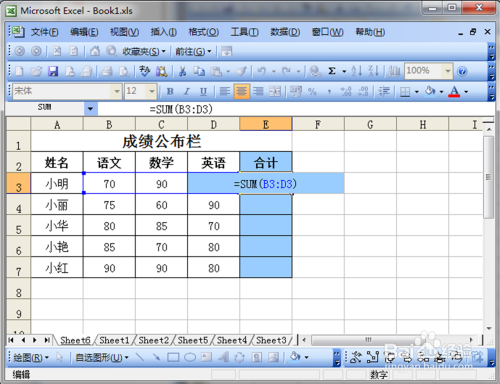Toggle the highlighted Center alignment button
Image resolution: width=500 pixels, height=384 pixels.
[242, 91]
